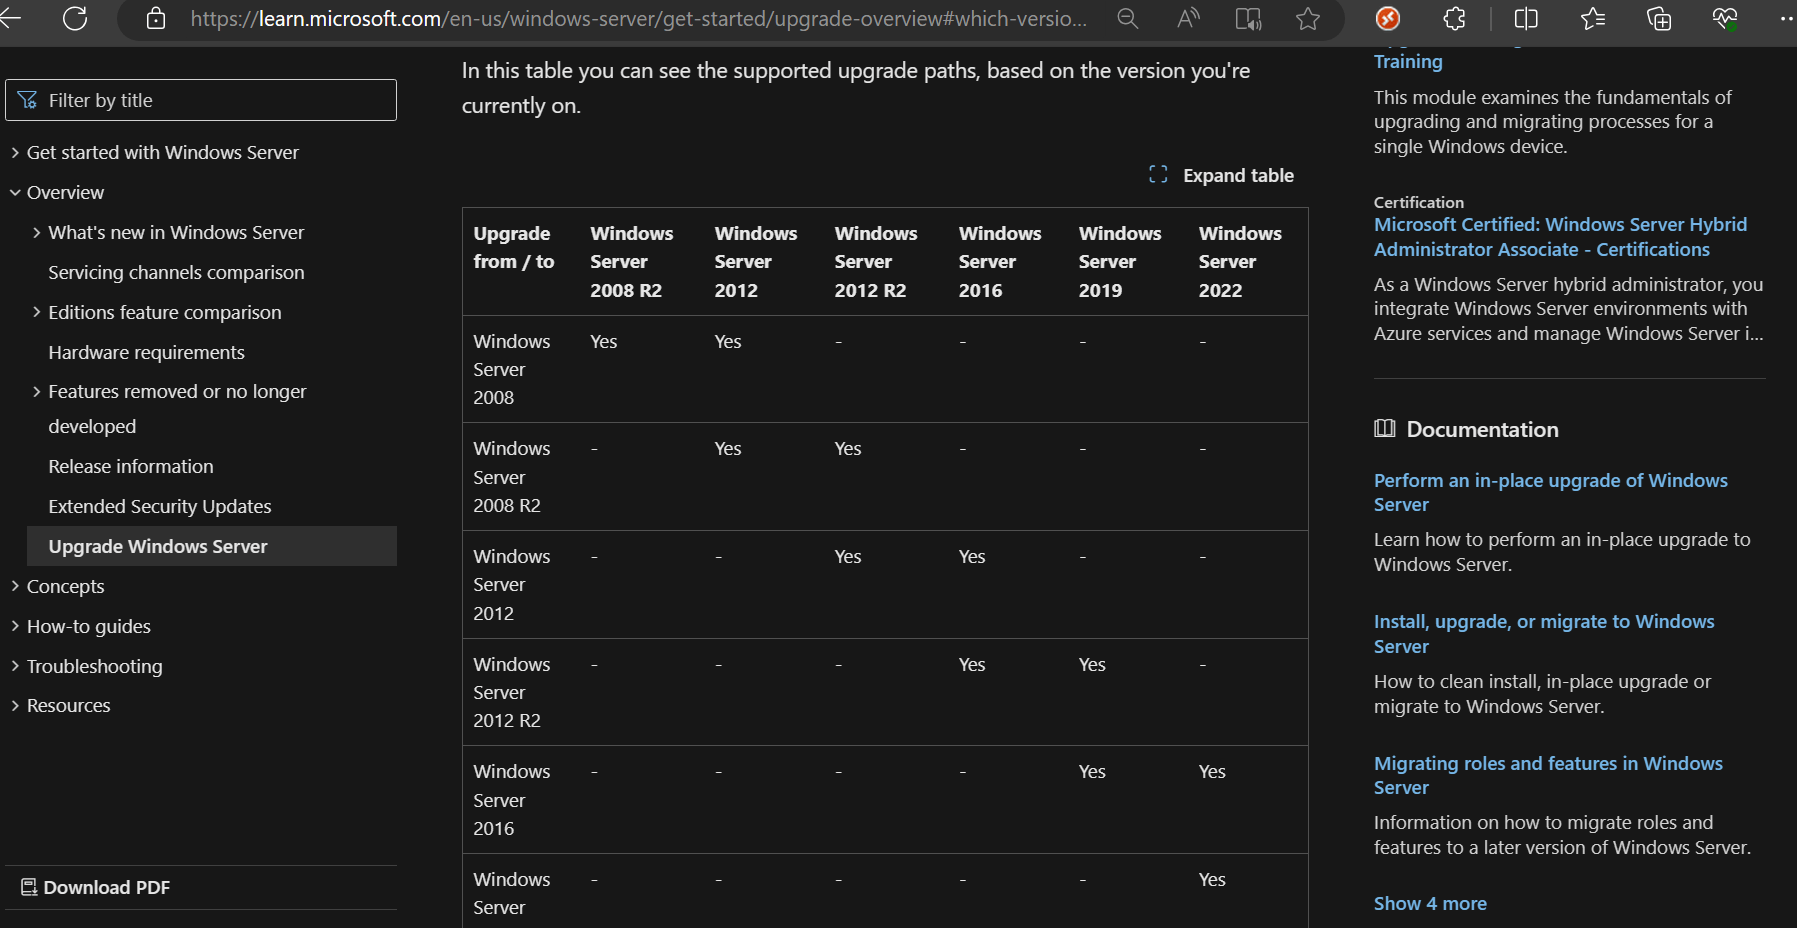Viewport: 1797px width, 928px height.
Task: Click the Download PDF button
Action: (96, 887)
